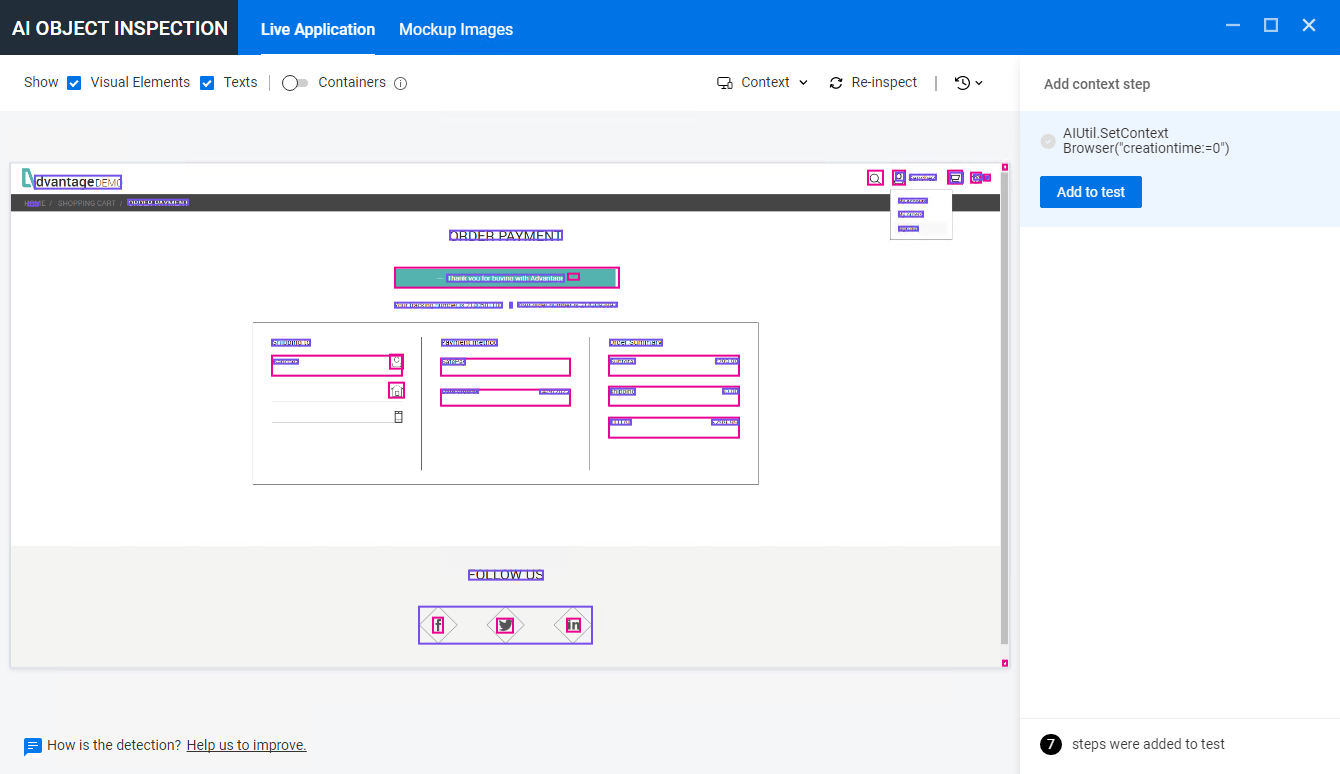1340x774 pixels.
Task: Open the history dropdown next to the clock icon
Action: (x=968, y=82)
